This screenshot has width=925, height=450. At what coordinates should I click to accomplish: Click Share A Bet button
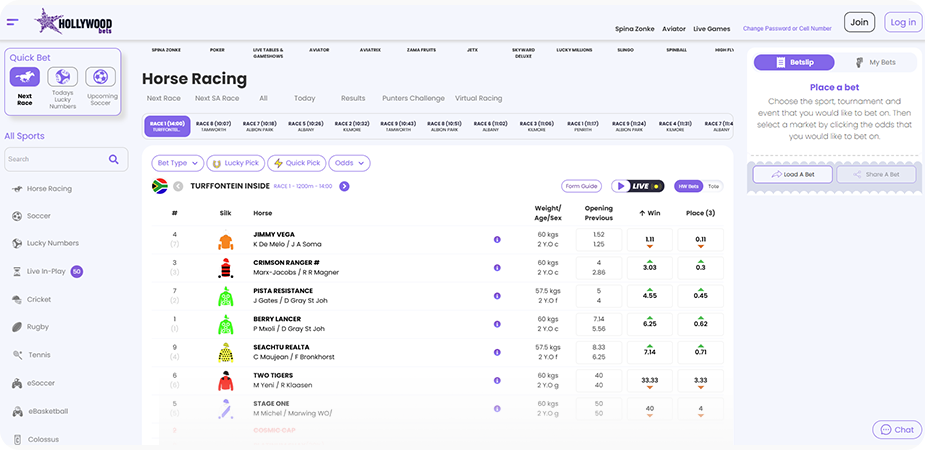pyautogui.click(x=877, y=175)
